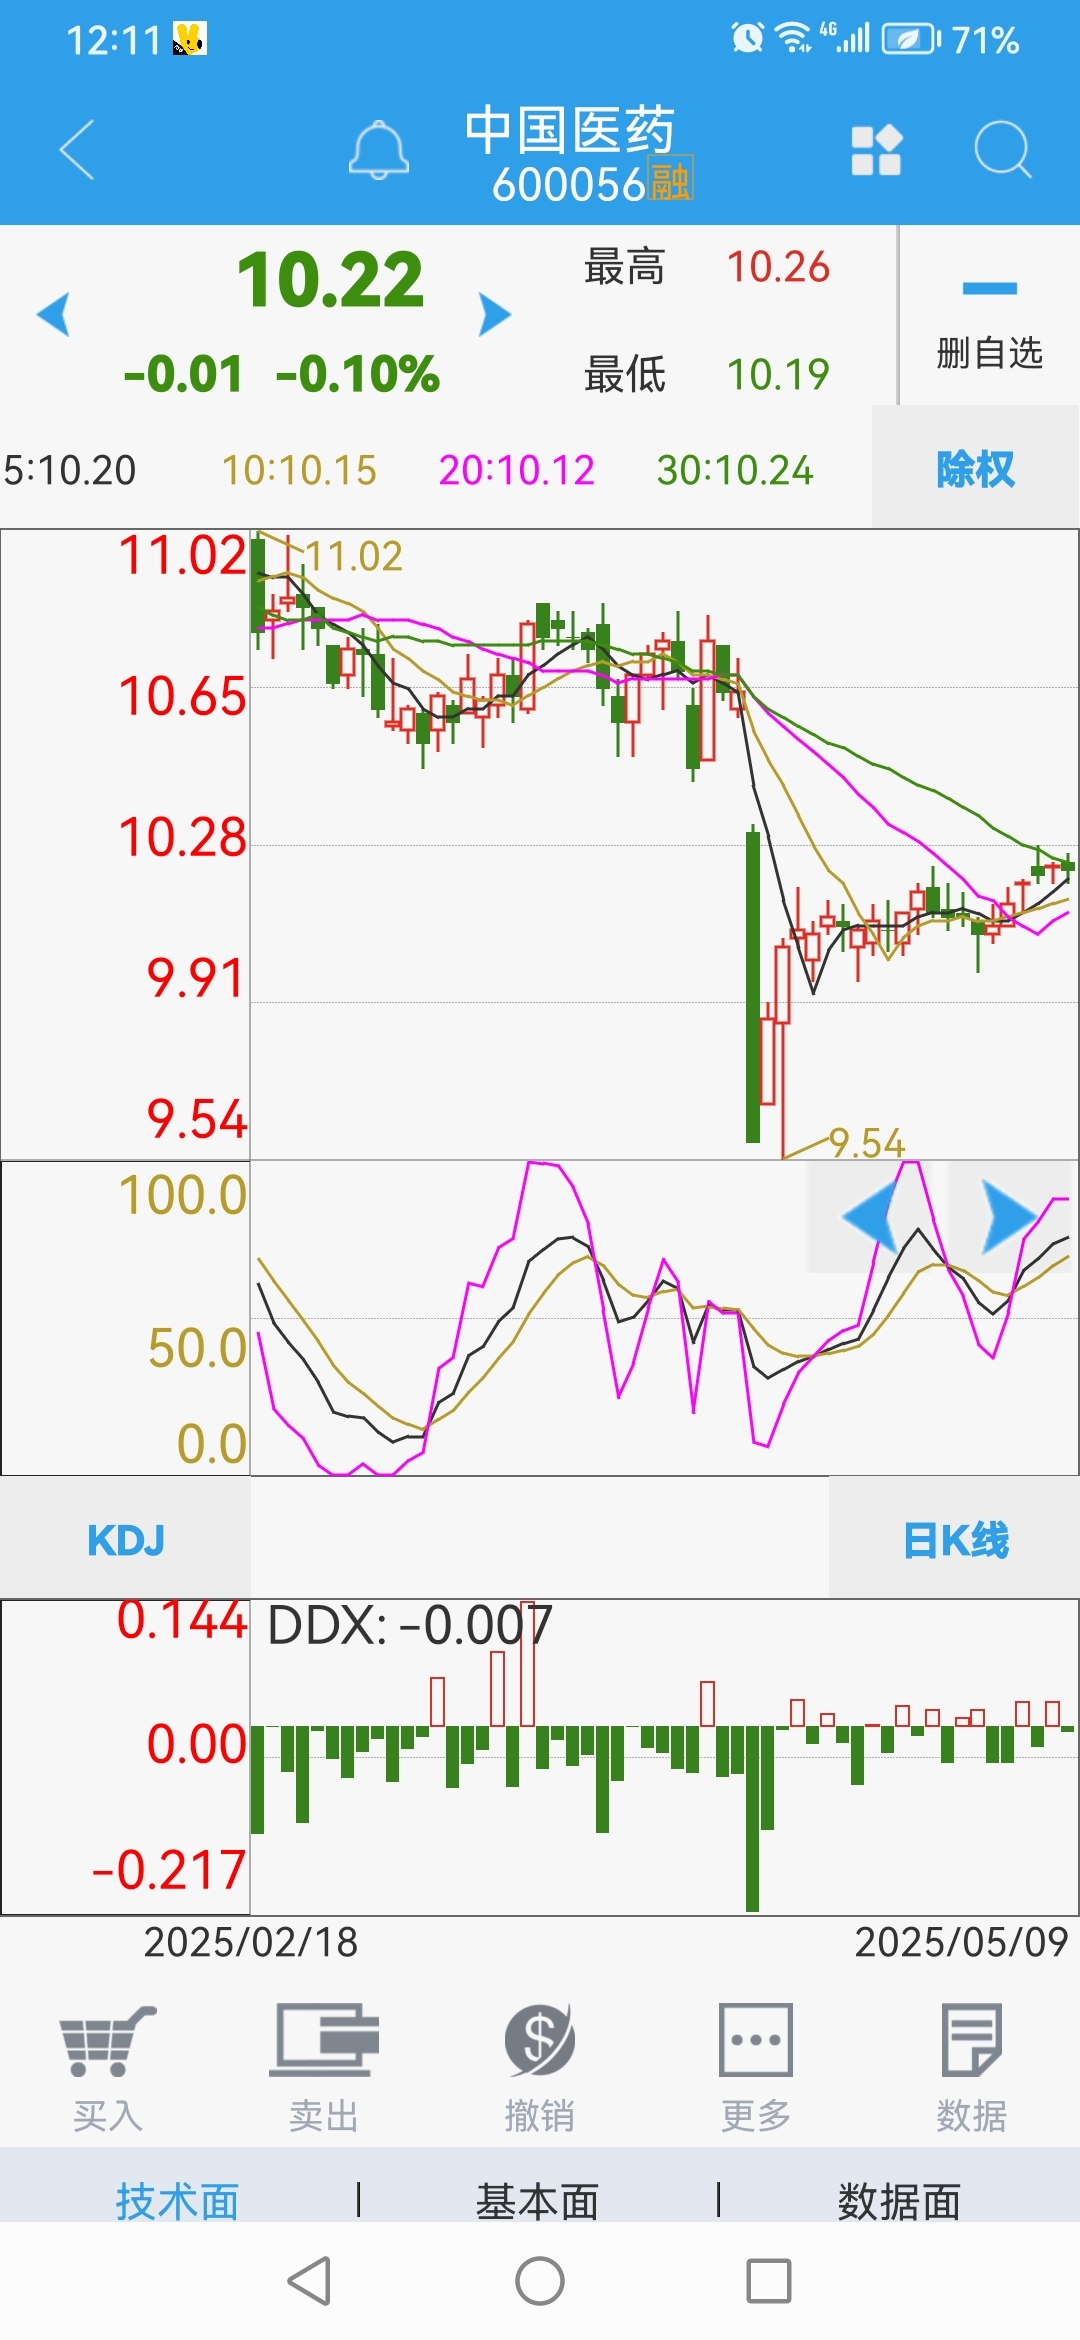Tap the 30:10.24 moving average value

tap(735, 470)
